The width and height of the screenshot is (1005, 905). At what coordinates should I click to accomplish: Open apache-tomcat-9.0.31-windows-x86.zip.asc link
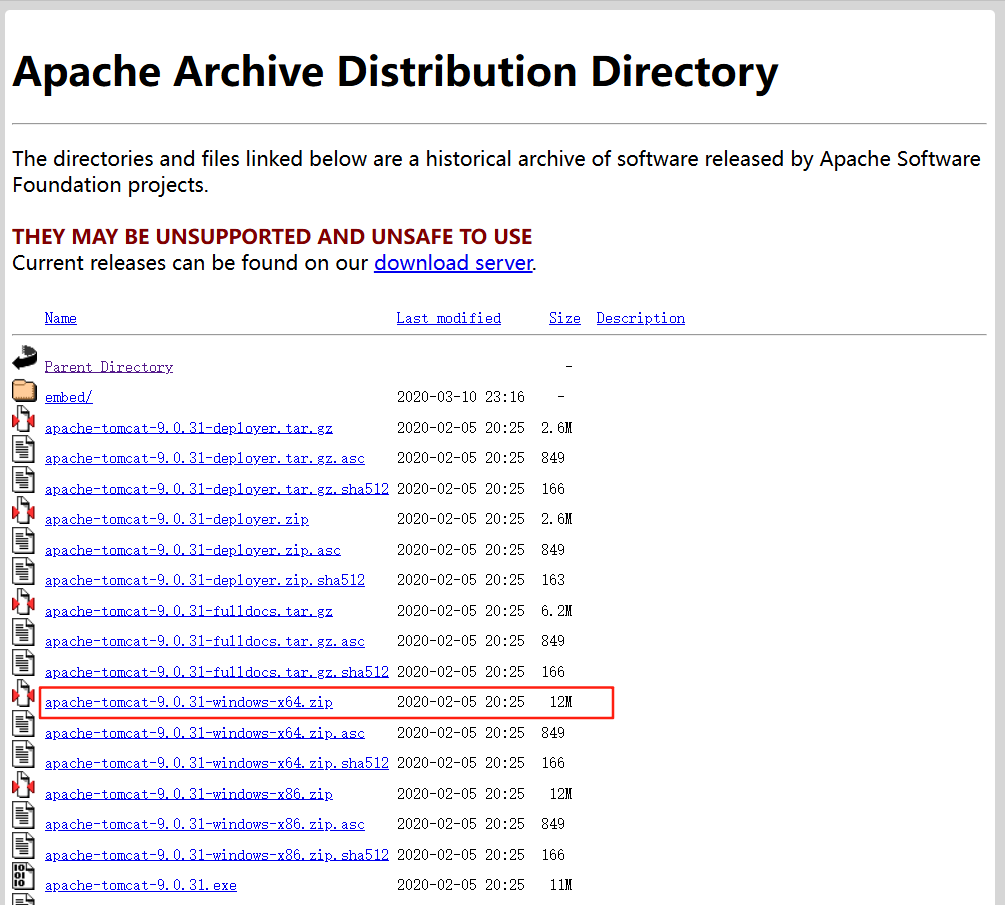click(204, 824)
